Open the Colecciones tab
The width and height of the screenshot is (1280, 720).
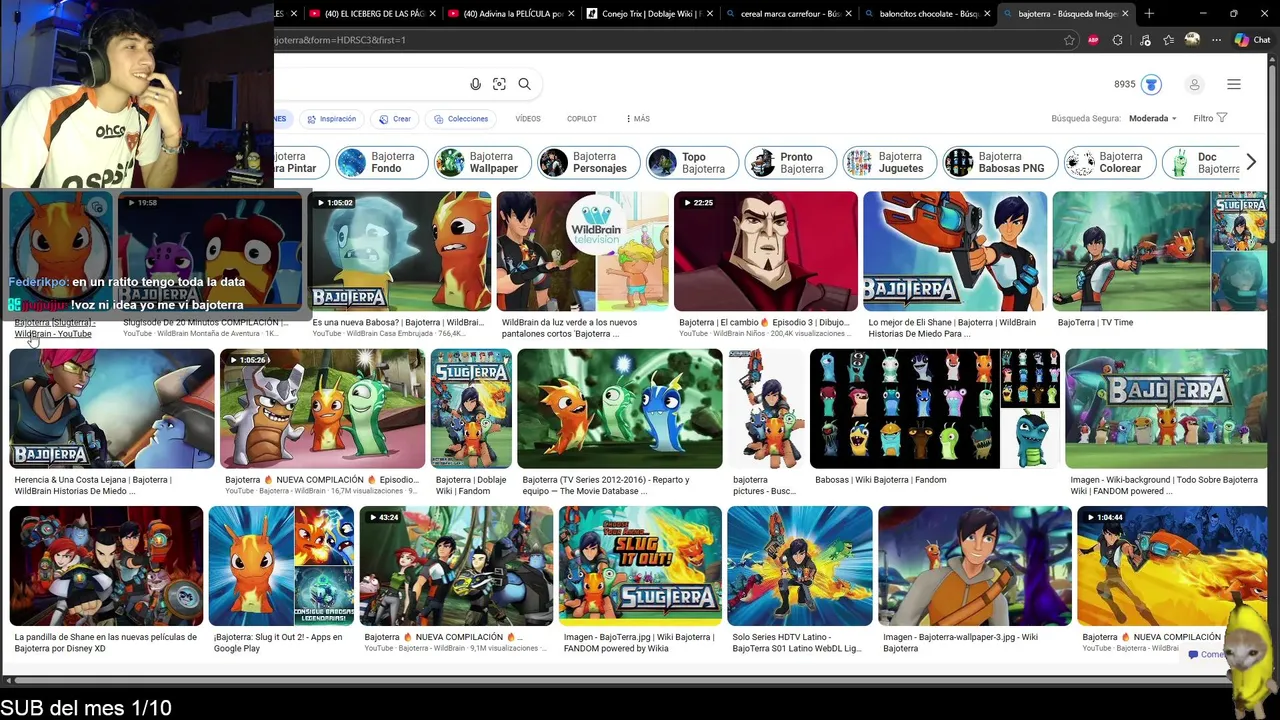point(461,119)
